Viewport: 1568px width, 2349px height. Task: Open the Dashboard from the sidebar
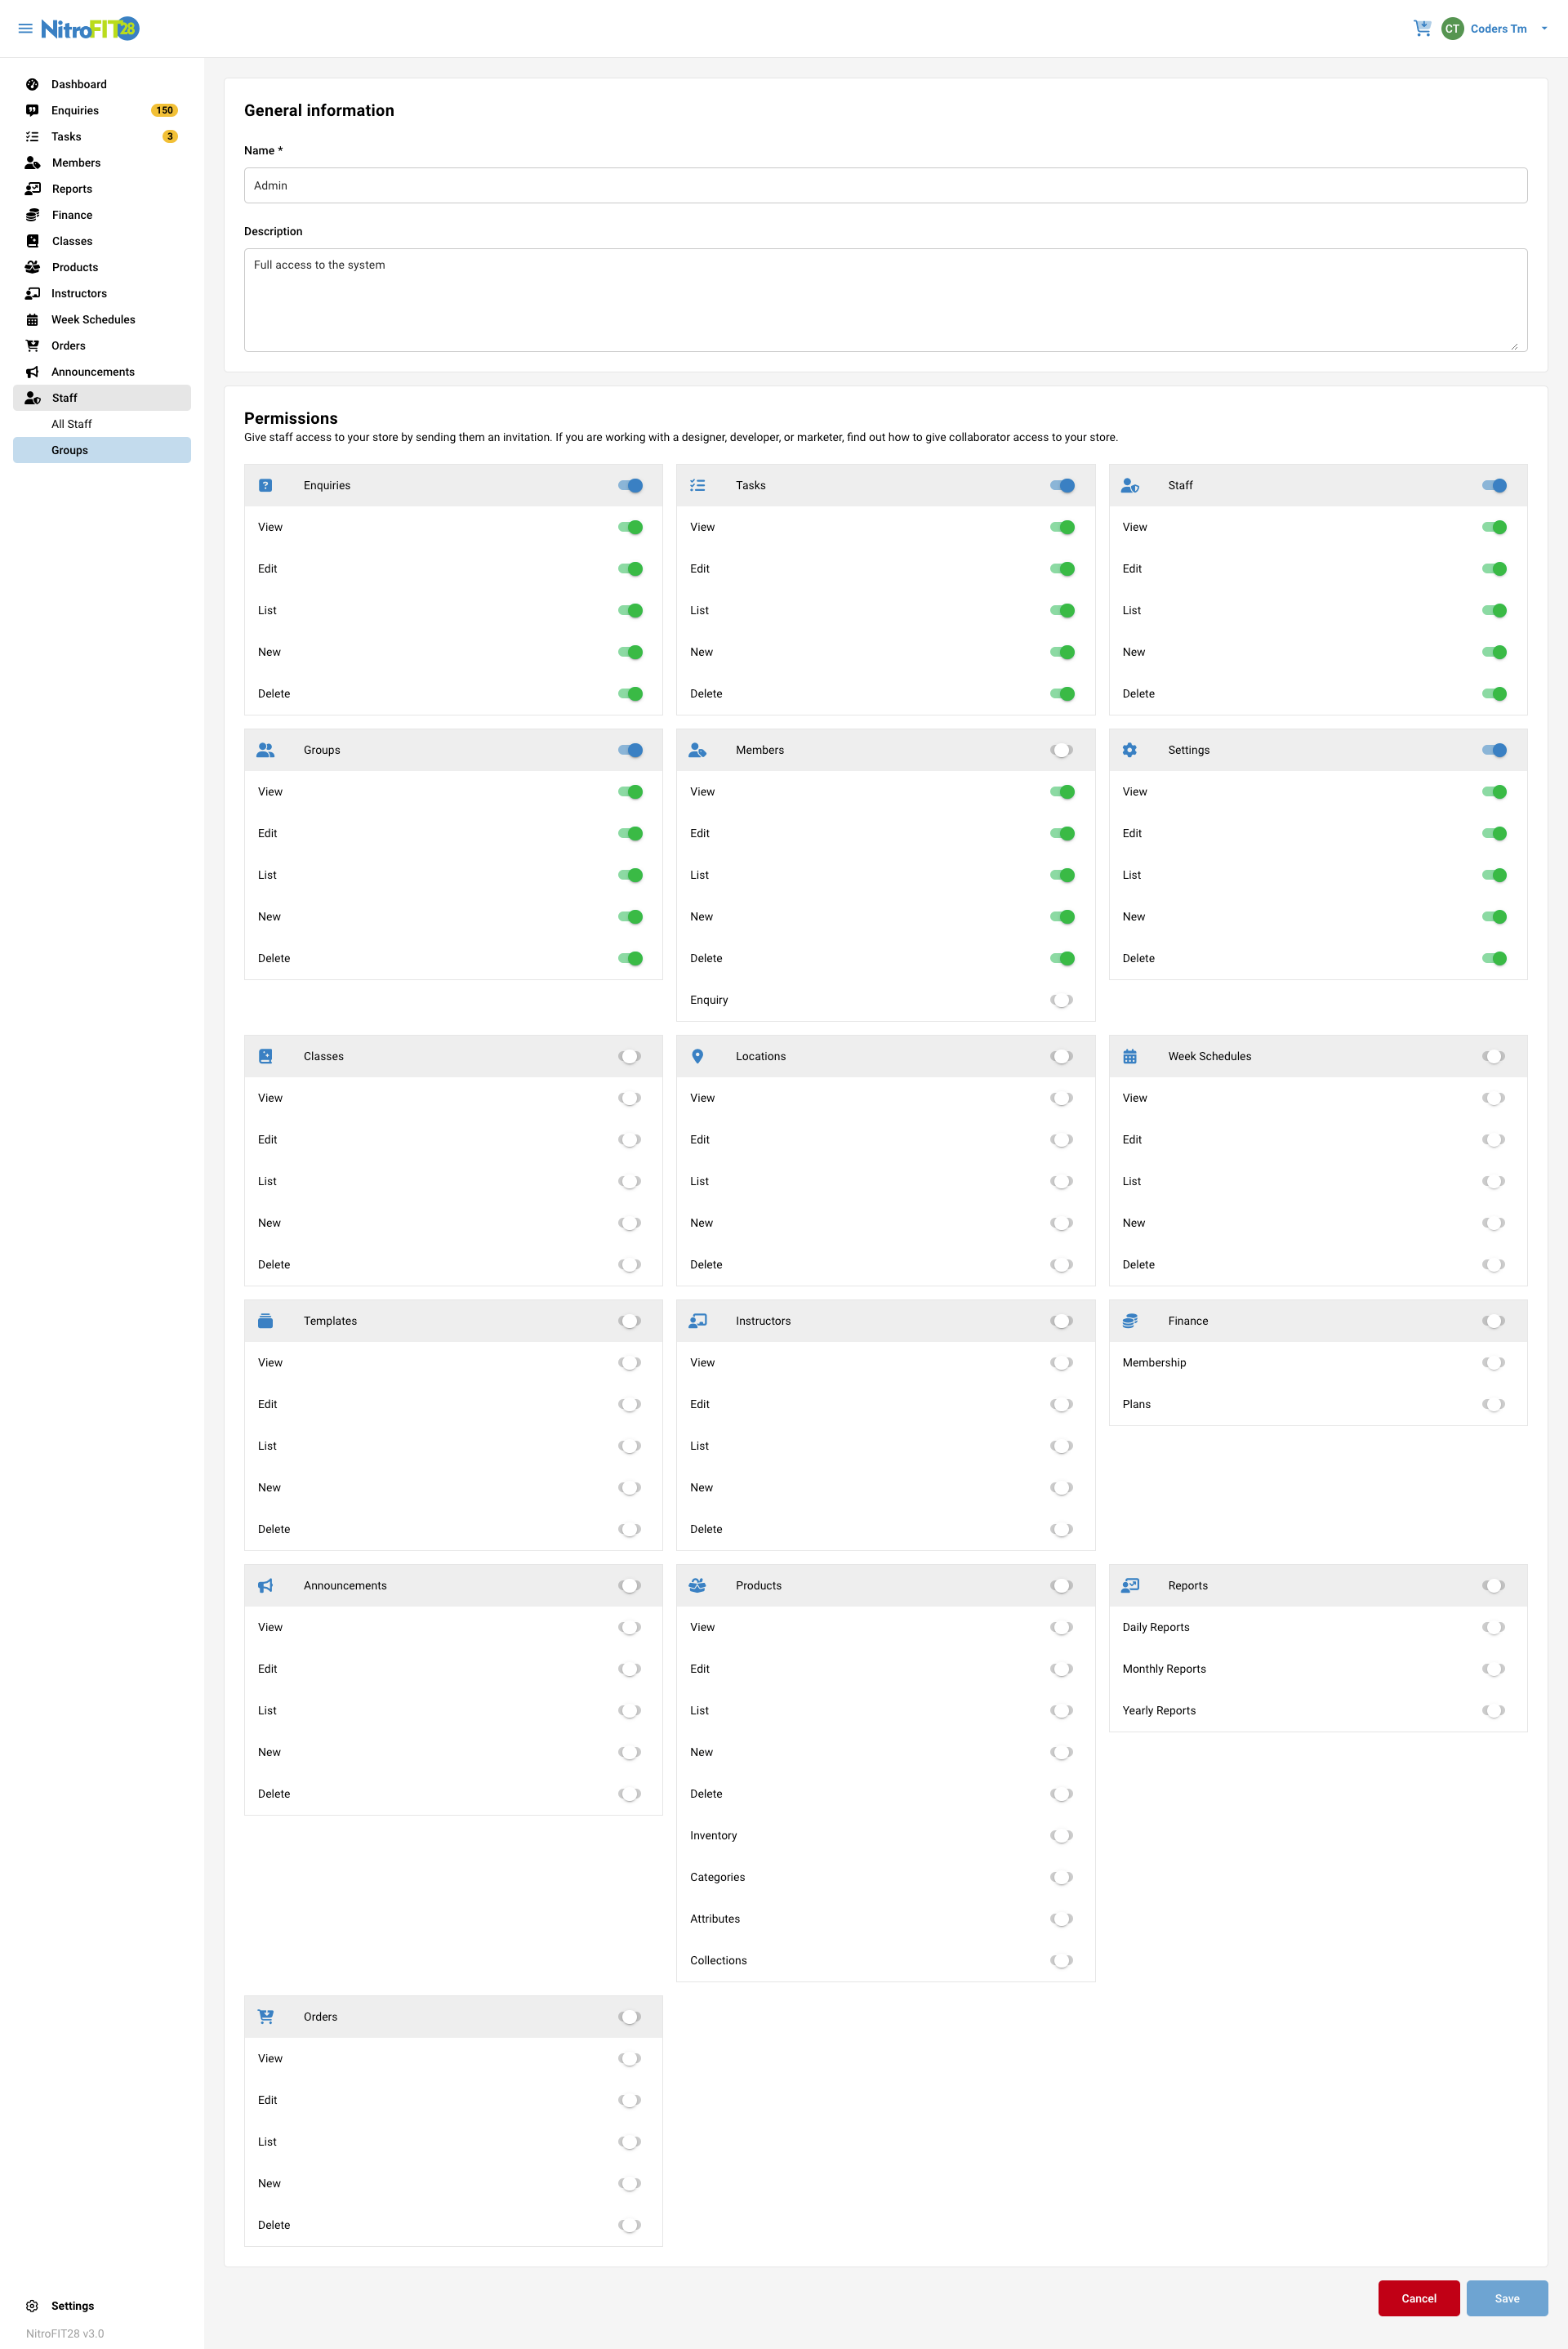point(78,84)
